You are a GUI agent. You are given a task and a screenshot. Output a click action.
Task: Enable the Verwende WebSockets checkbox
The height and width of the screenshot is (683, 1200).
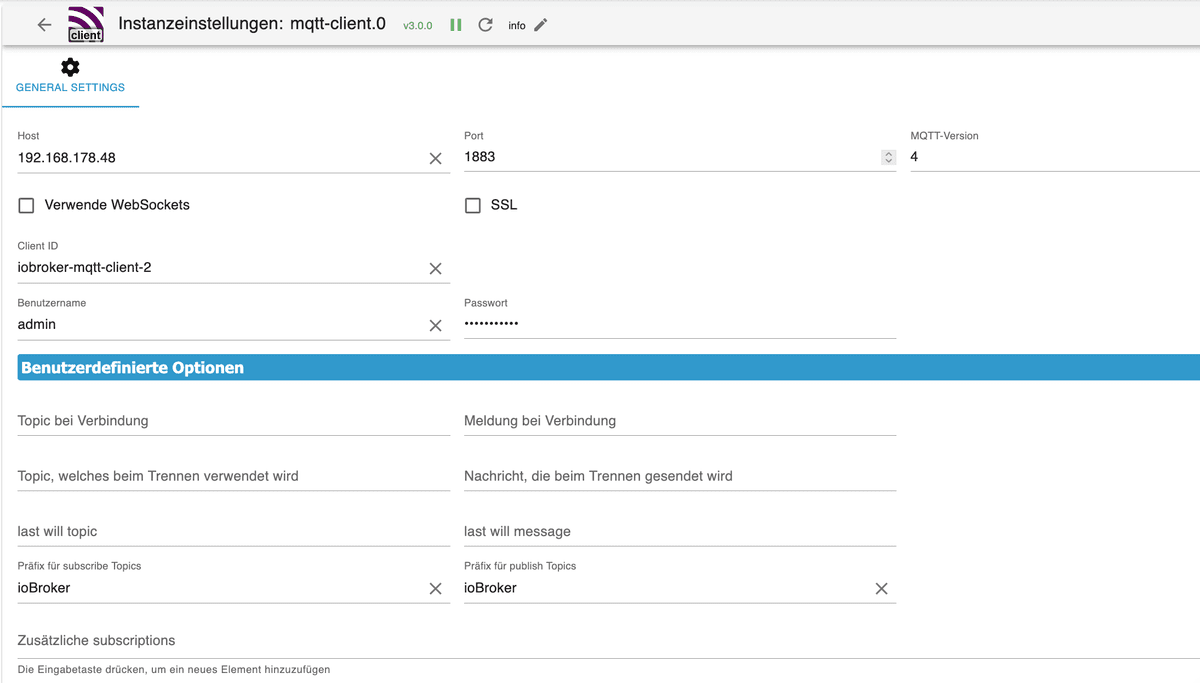coord(25,205)
